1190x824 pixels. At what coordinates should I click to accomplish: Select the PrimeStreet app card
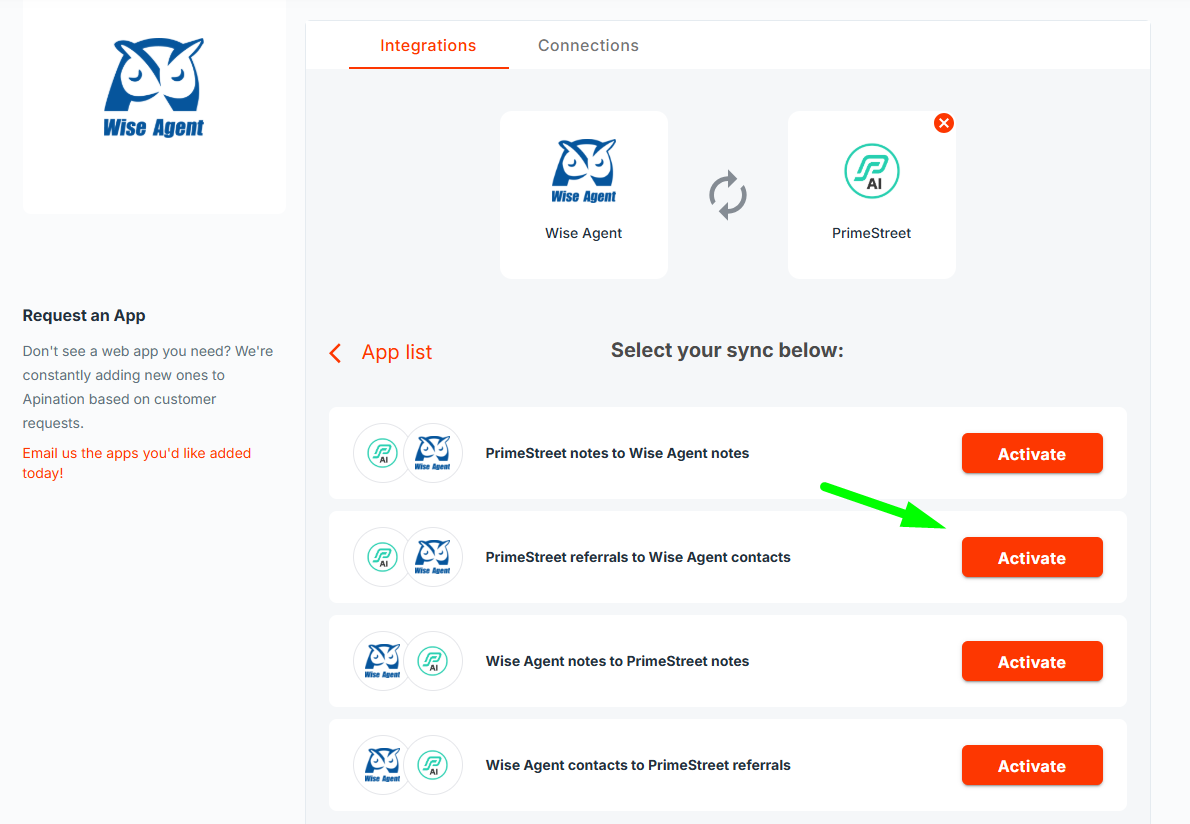[871, 195]
